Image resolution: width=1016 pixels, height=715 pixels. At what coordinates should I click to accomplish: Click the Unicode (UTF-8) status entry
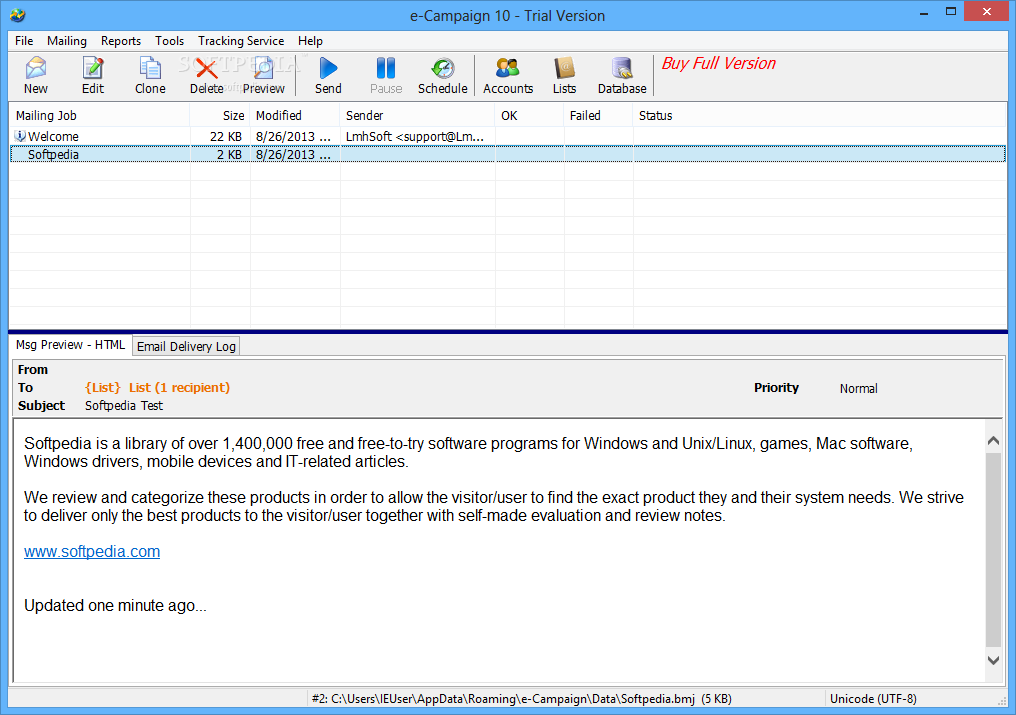point(873,698)
